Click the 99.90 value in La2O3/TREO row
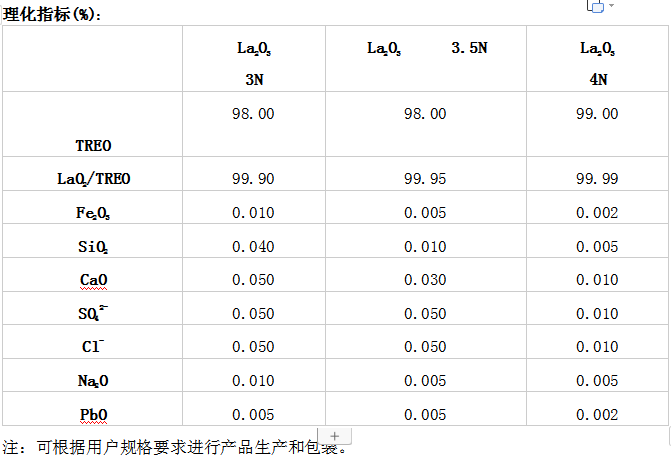 [253, 179]
